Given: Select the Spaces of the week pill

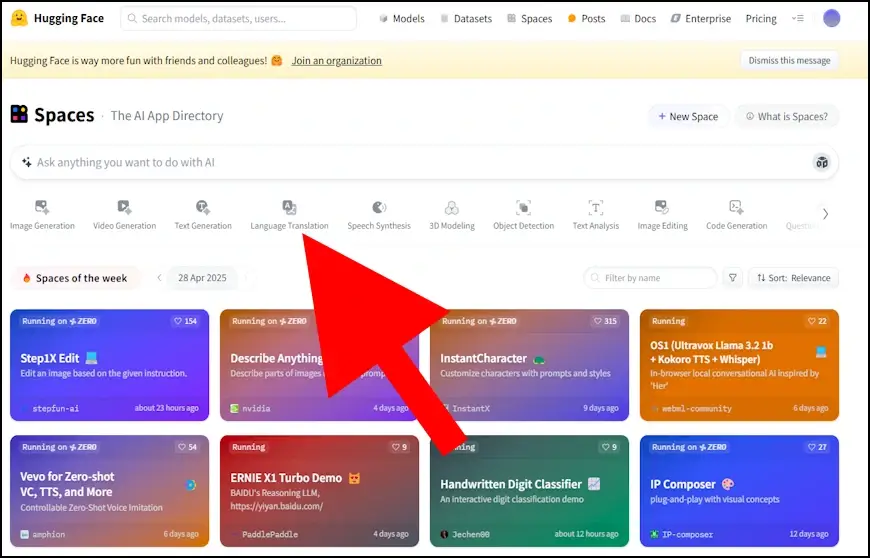Looking at the screenshot, I should click(75, 278).
